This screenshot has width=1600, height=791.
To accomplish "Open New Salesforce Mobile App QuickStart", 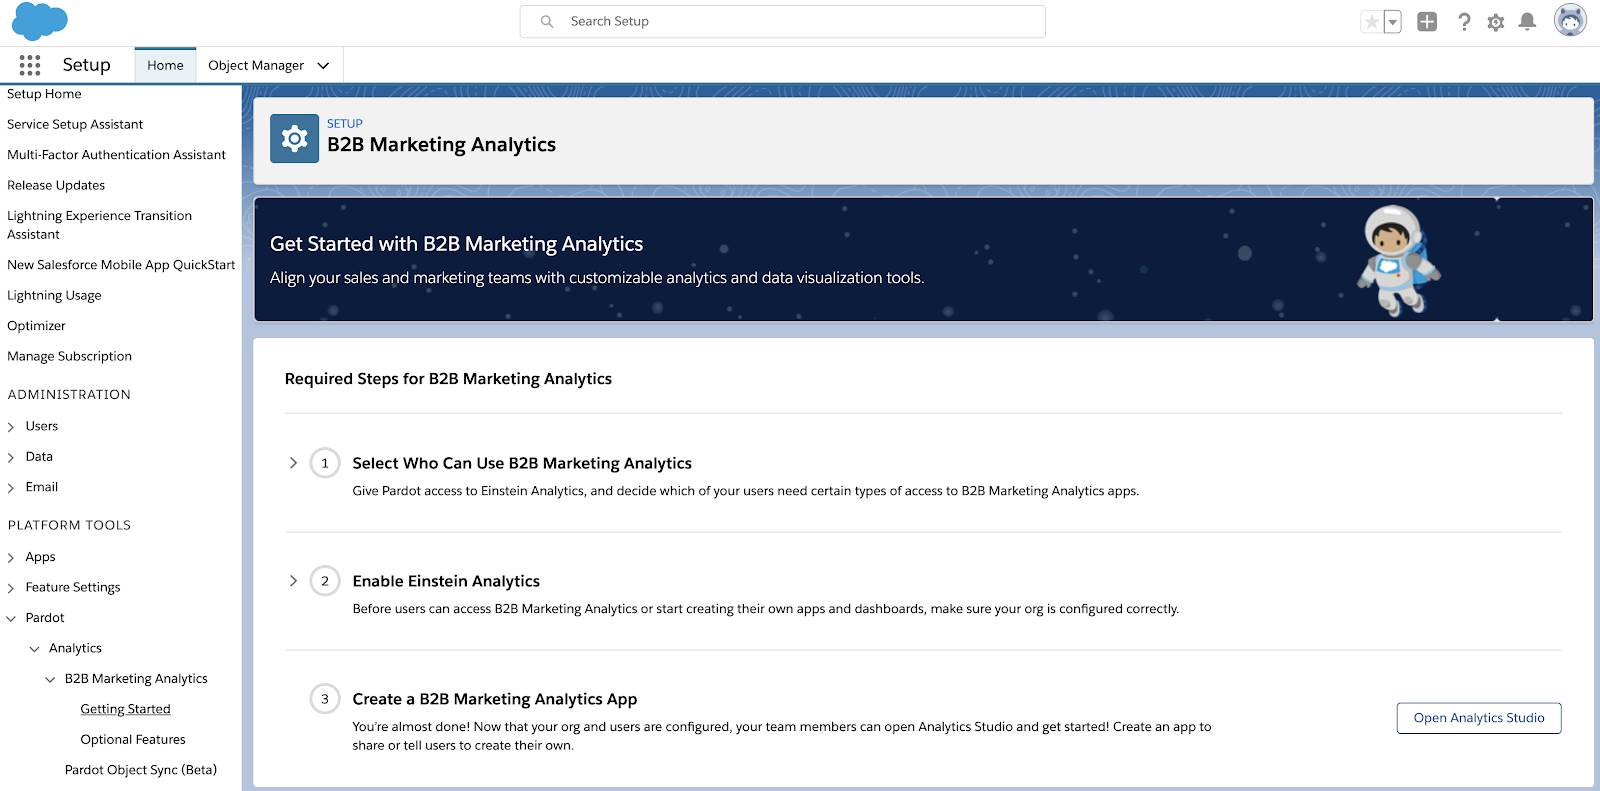I will pyautogui.click(x=121, y=265).
